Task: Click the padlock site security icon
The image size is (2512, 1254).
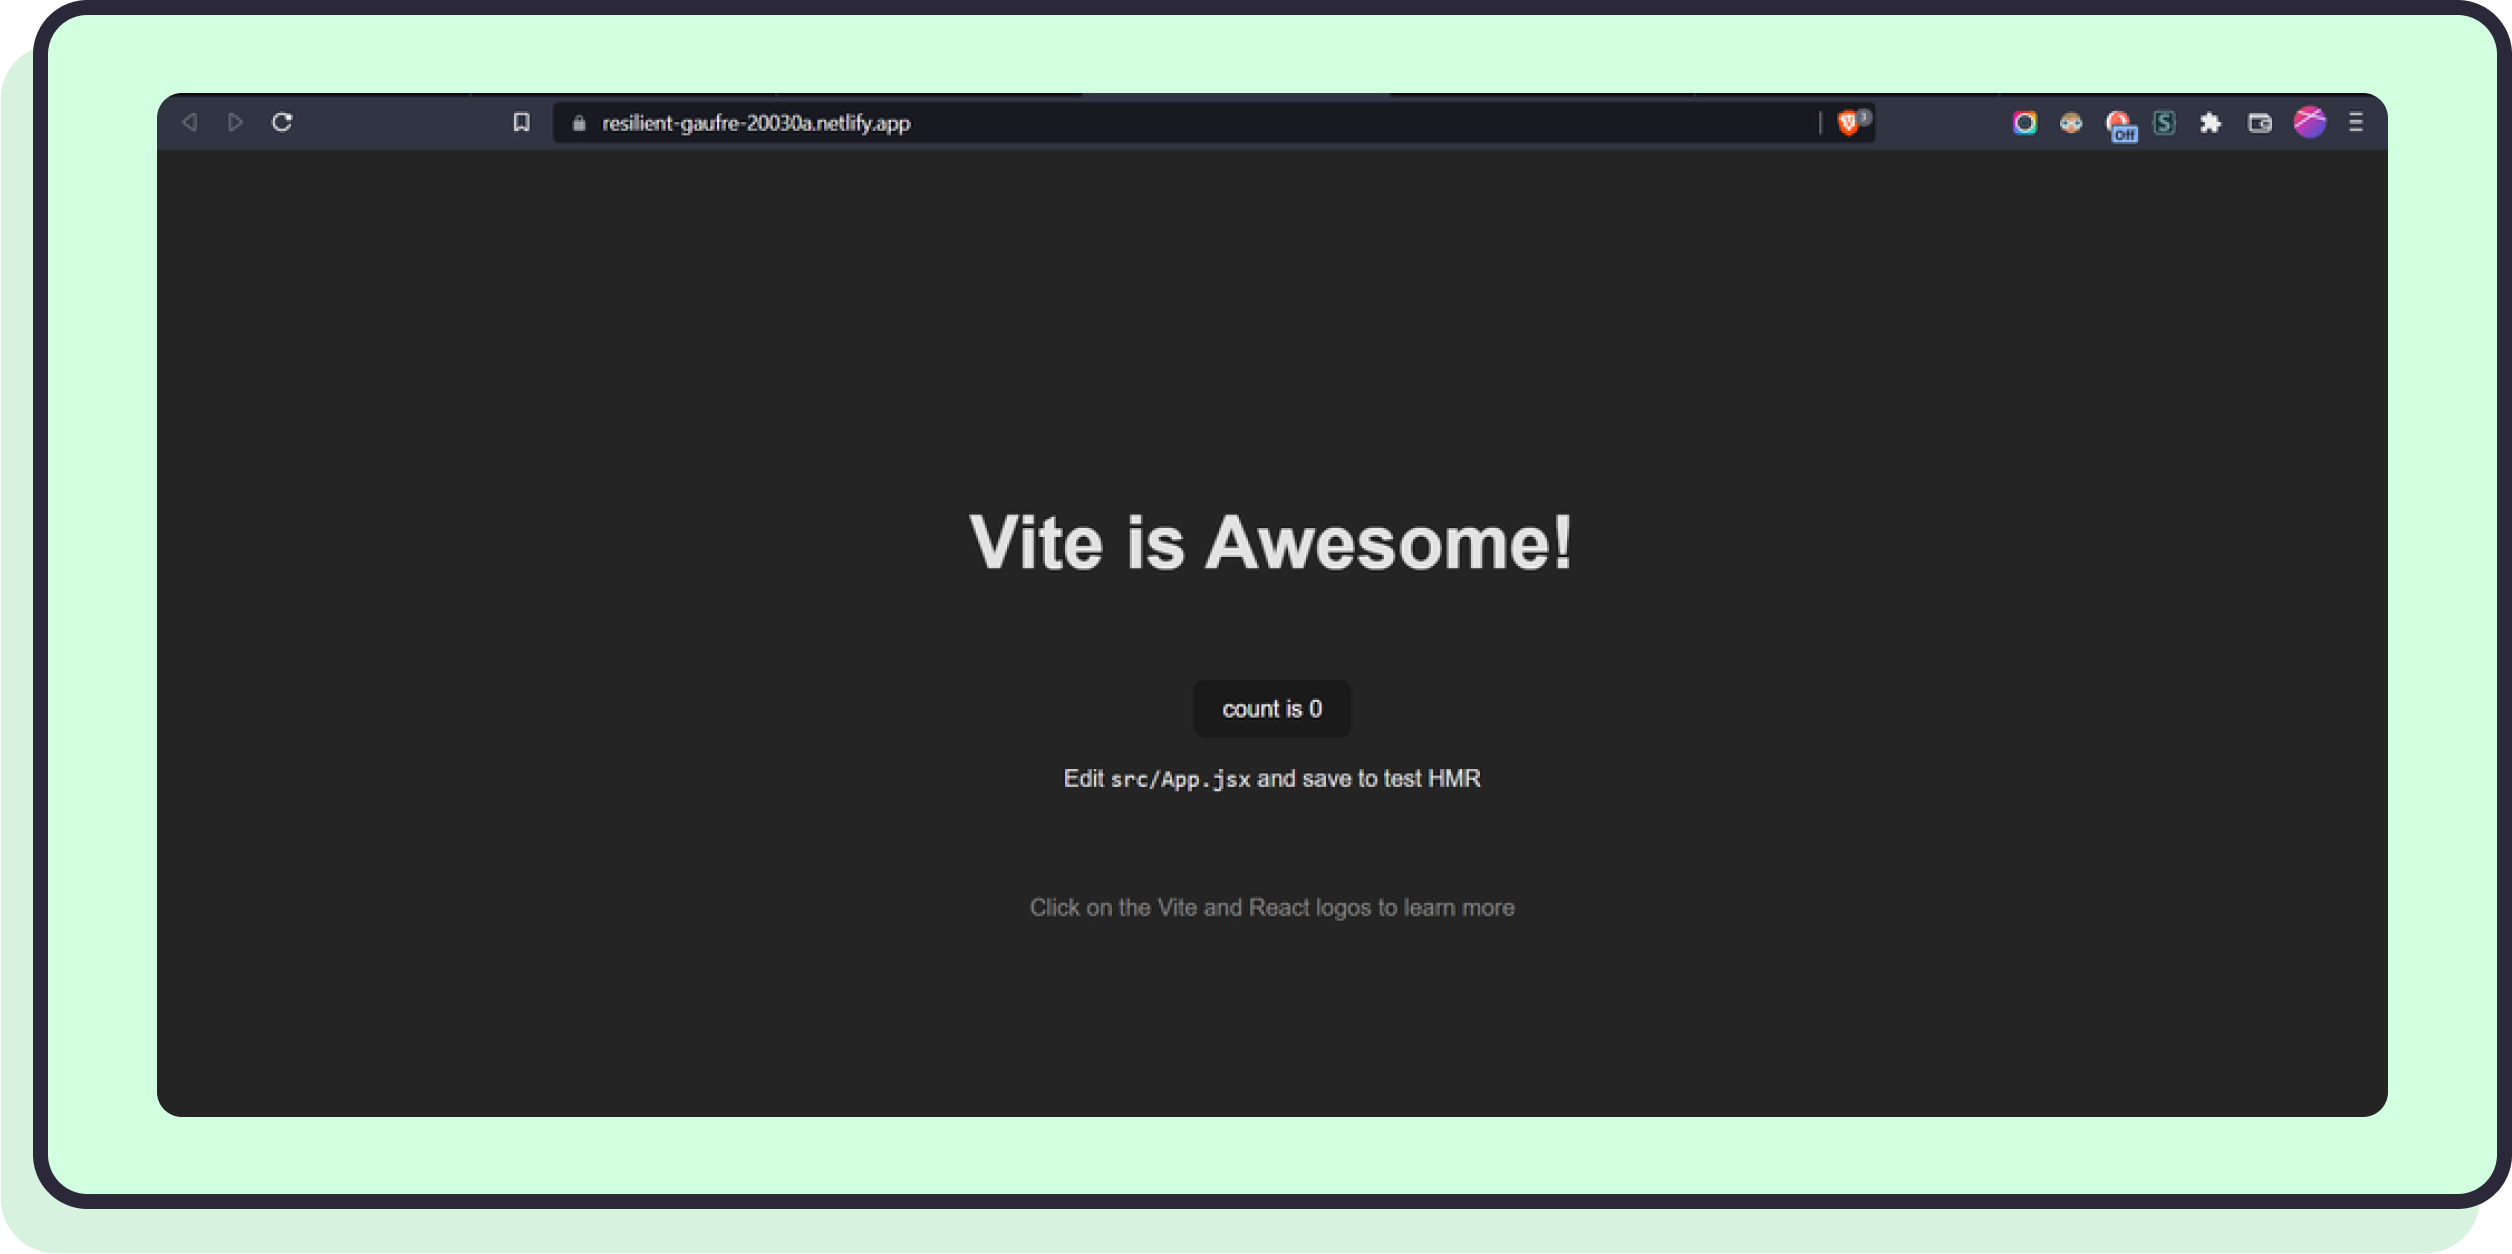Action: tap(578, 123)
